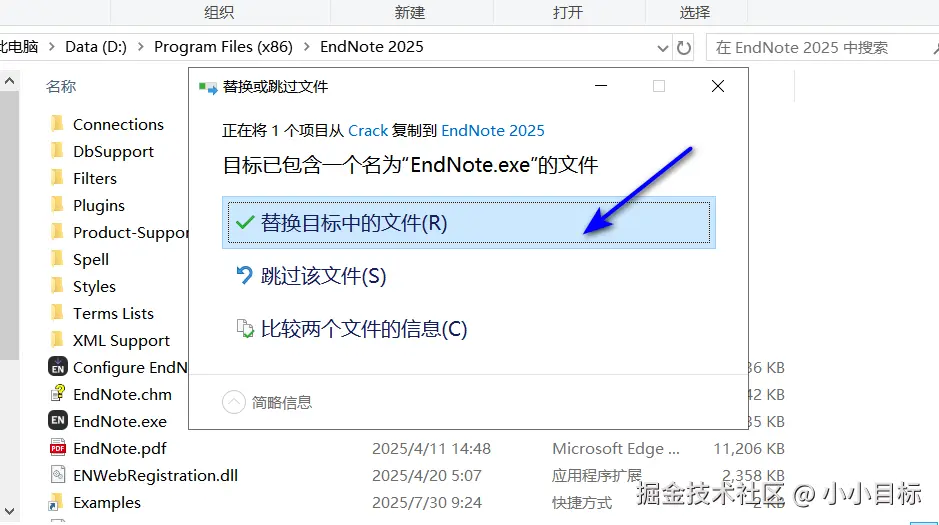This screenshot has height=525, width=939.
Task: Click scrollbar up arrow in the sidebar
Action: [10, 80]
